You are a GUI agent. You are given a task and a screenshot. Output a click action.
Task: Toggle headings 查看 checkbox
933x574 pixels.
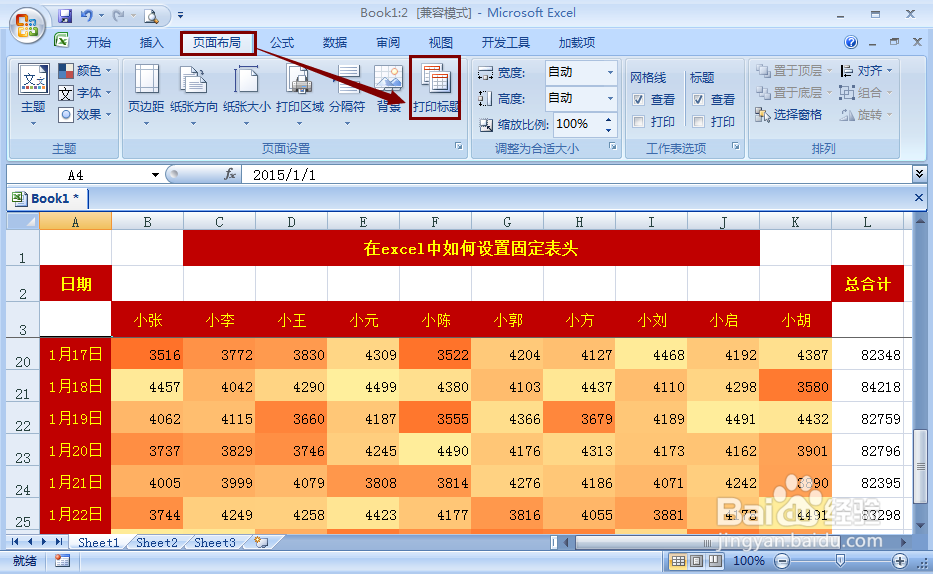coord(699,99)
